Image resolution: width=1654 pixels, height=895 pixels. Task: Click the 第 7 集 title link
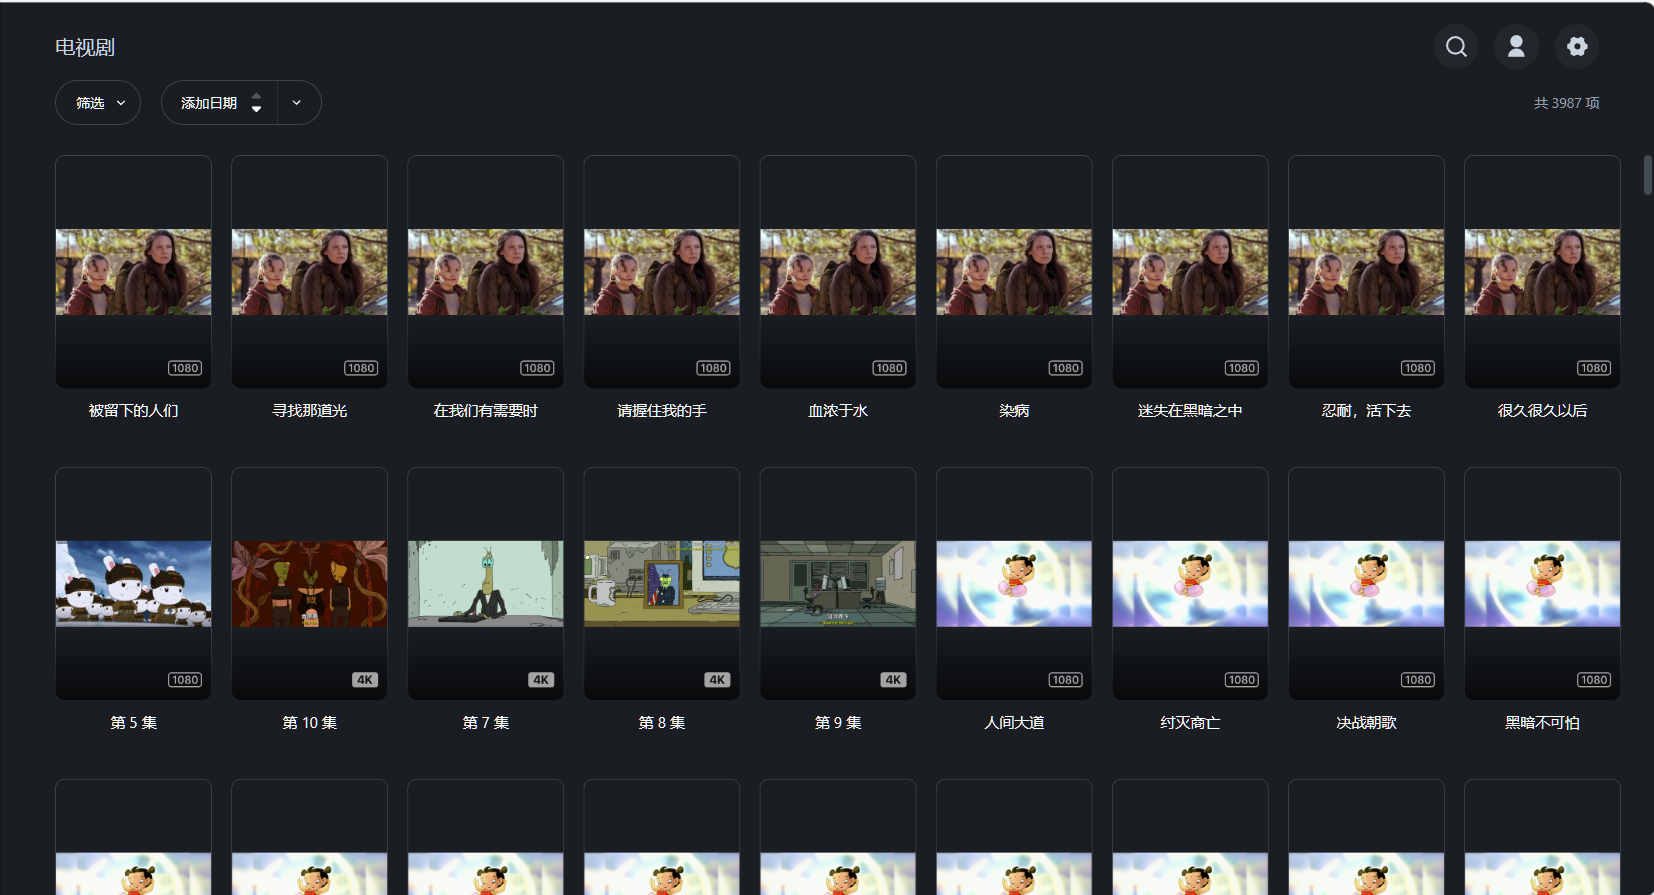pyautogui.click(x=485, y=723)
